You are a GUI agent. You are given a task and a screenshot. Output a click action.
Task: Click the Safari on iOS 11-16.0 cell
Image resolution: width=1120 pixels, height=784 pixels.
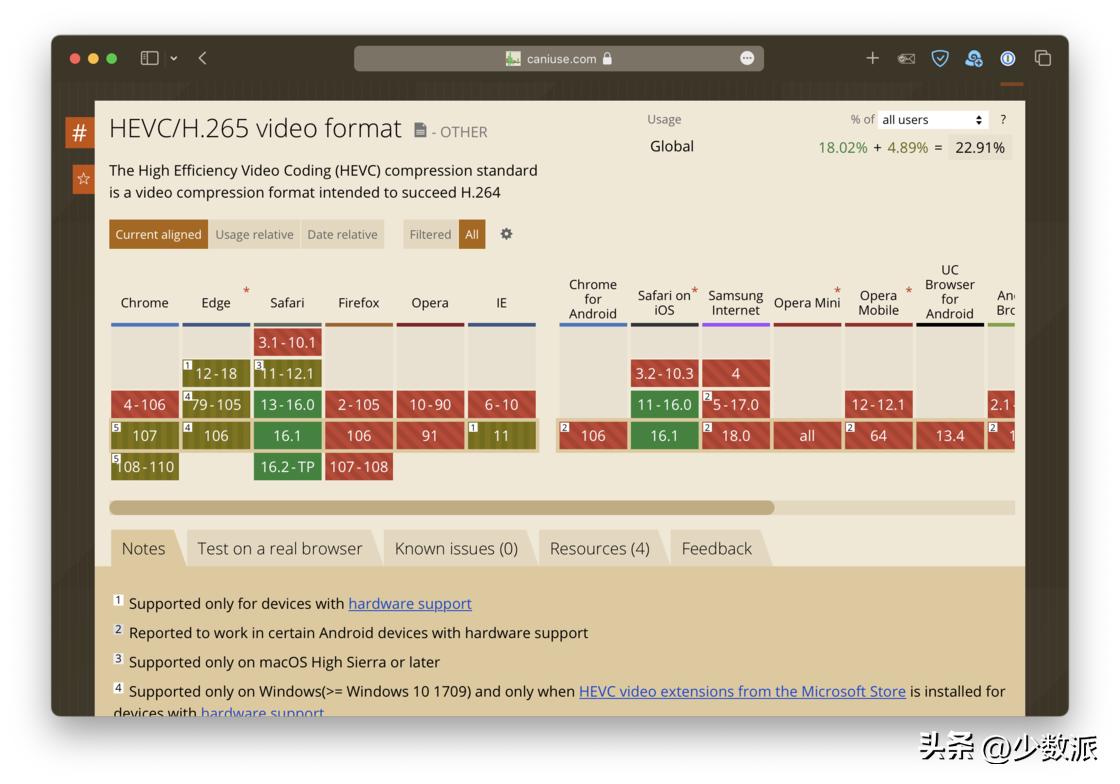(664, 405)
